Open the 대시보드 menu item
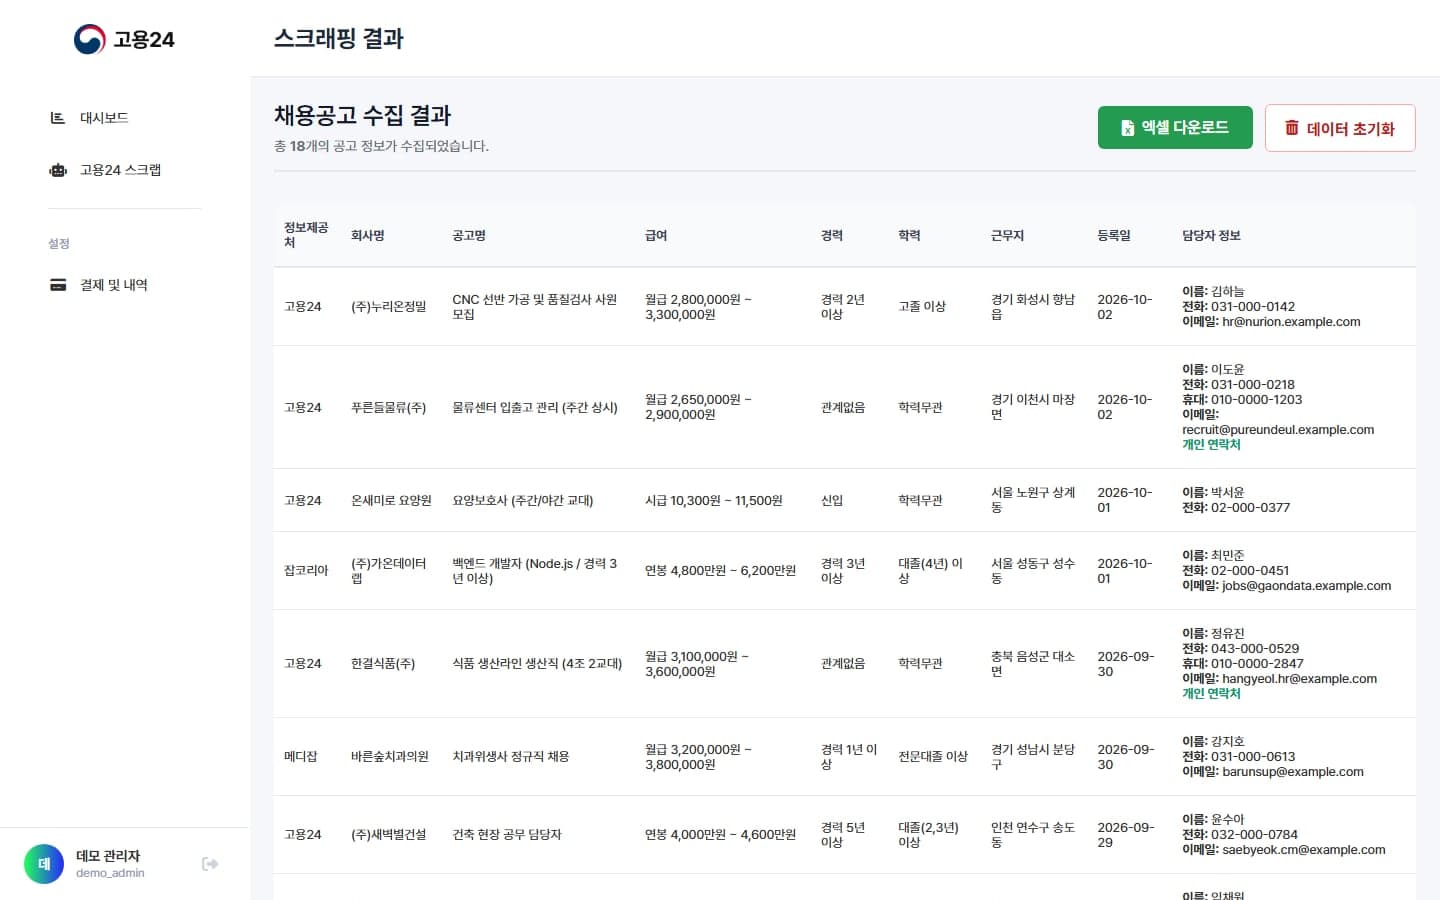The height and width of the screenshot is (900, 1440). [x=125, y=118]
